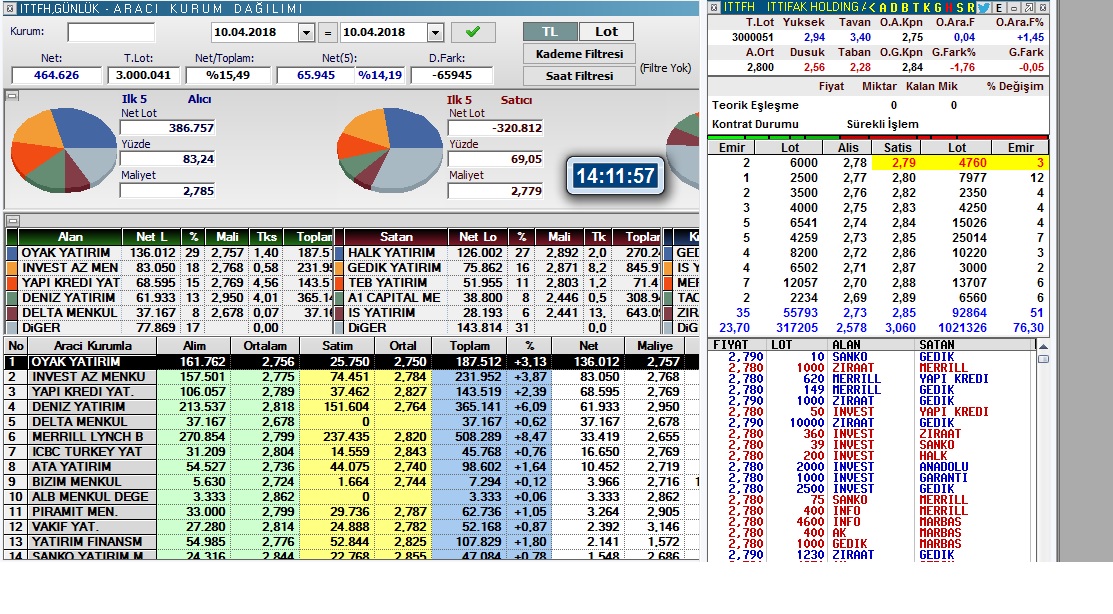This screenshot has height=614, width=1113.
Task: Click the yellow letter B in ITTFH title bar
Action: click(905, 8)
